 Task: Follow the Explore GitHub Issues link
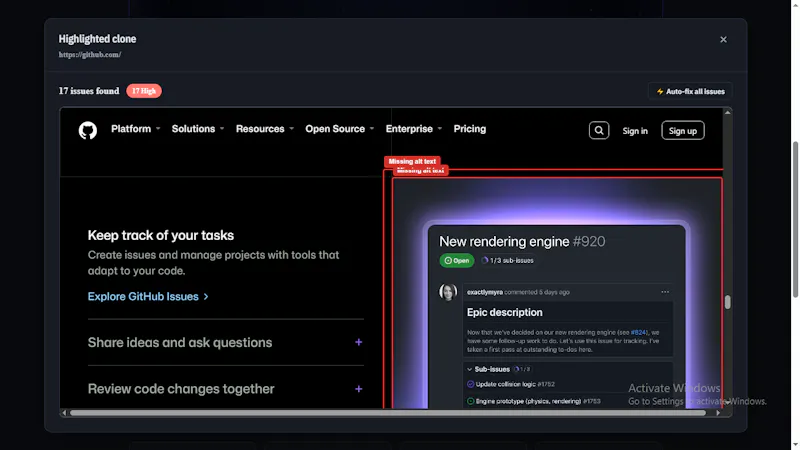click(148, 296)
